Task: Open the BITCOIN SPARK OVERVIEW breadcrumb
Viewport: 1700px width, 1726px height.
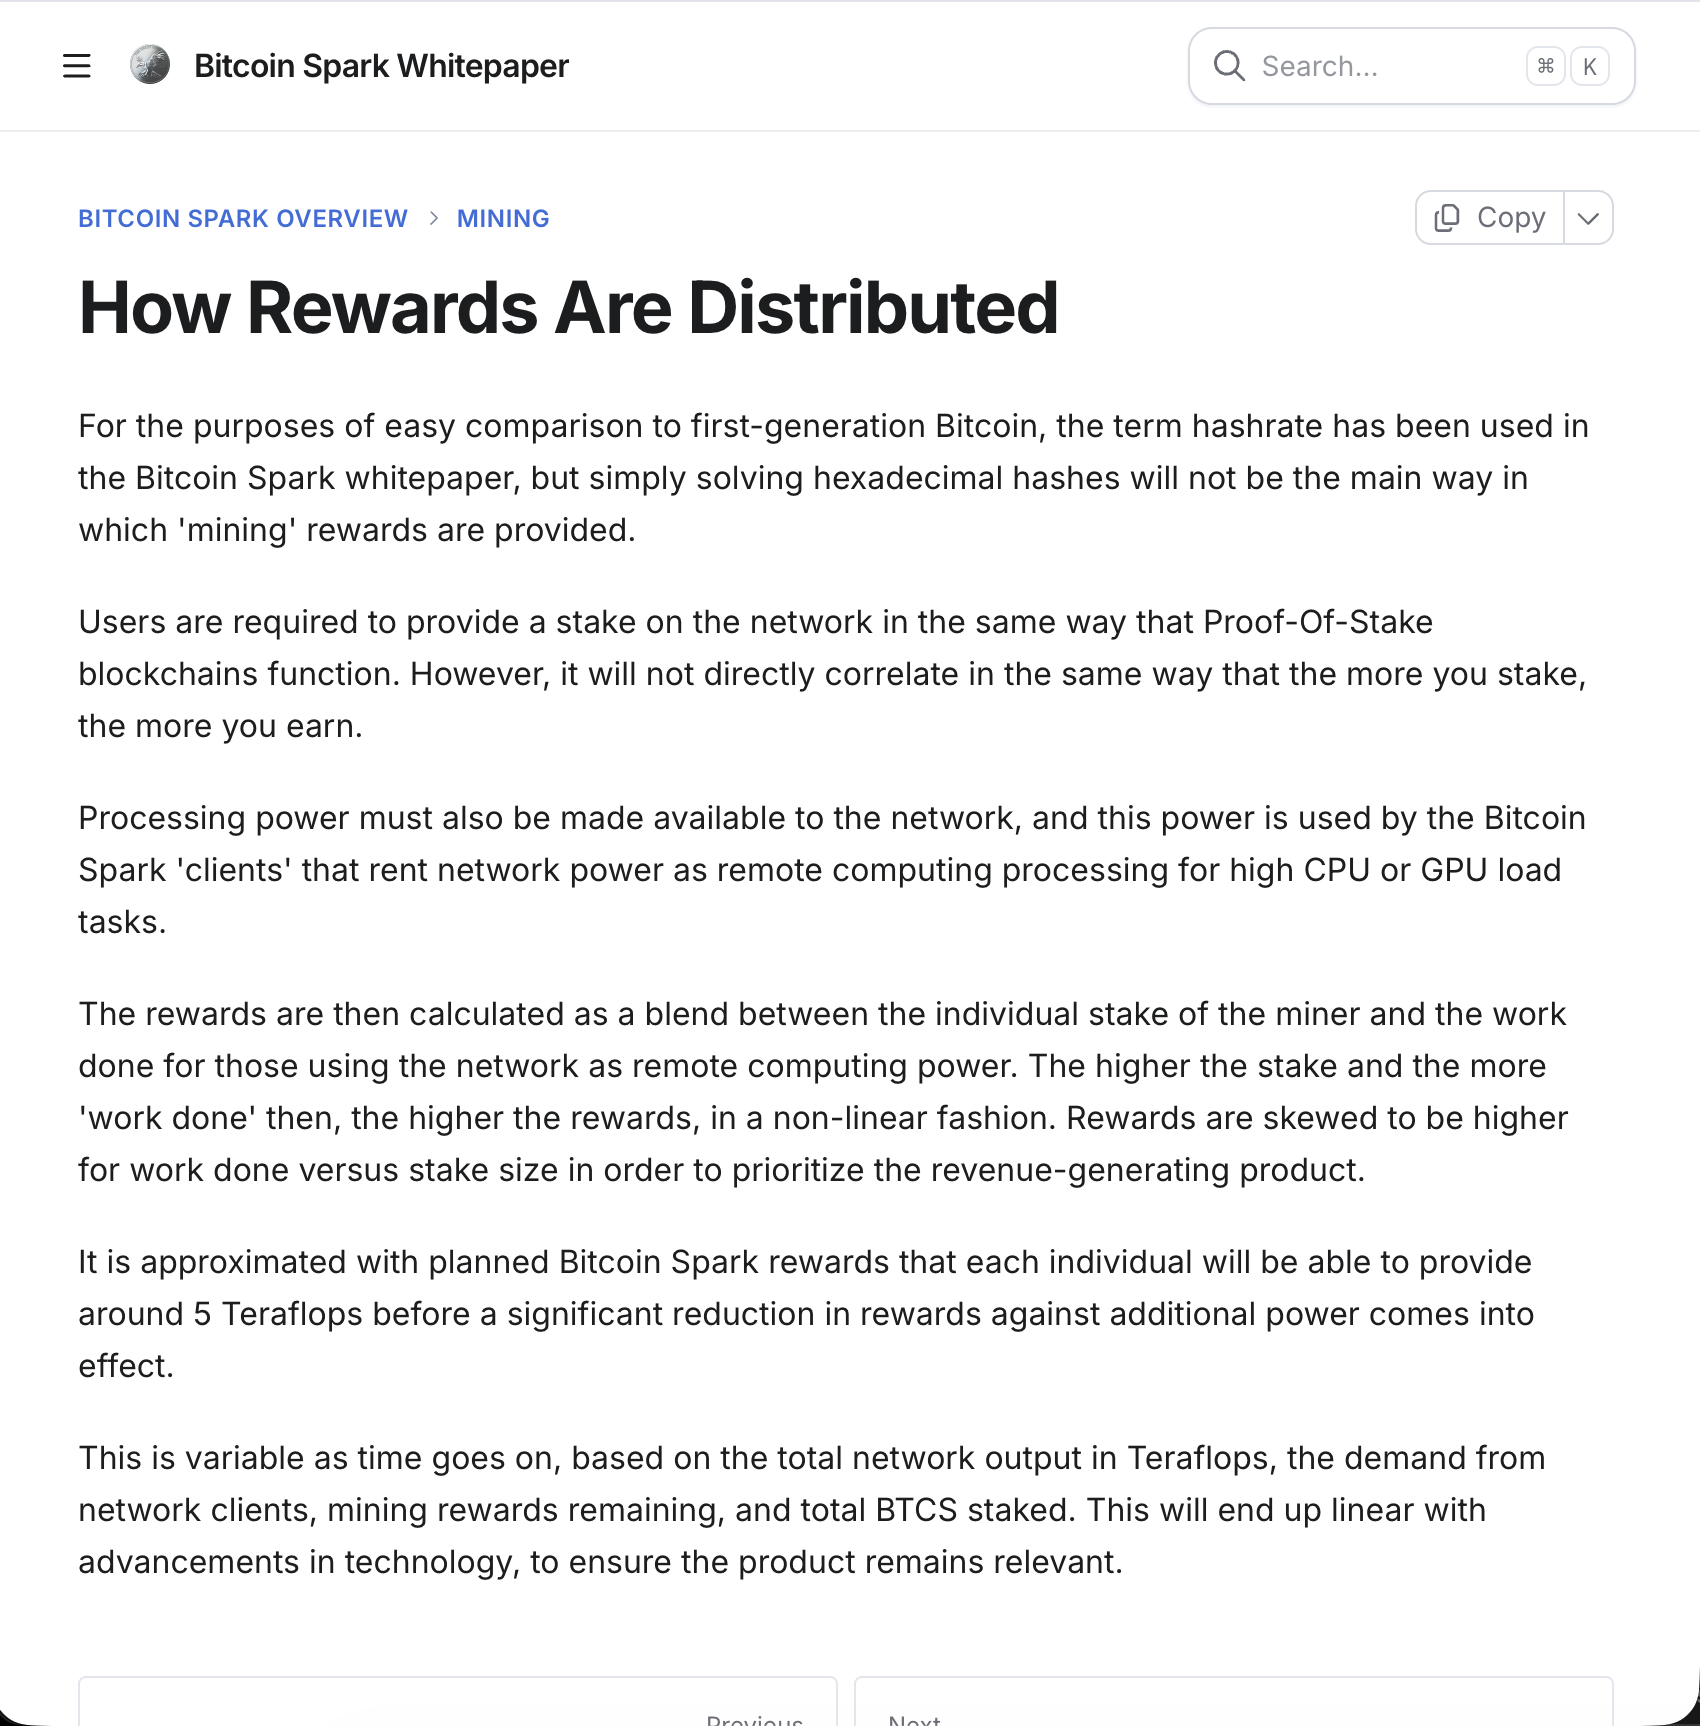Action: coord(243,218)
